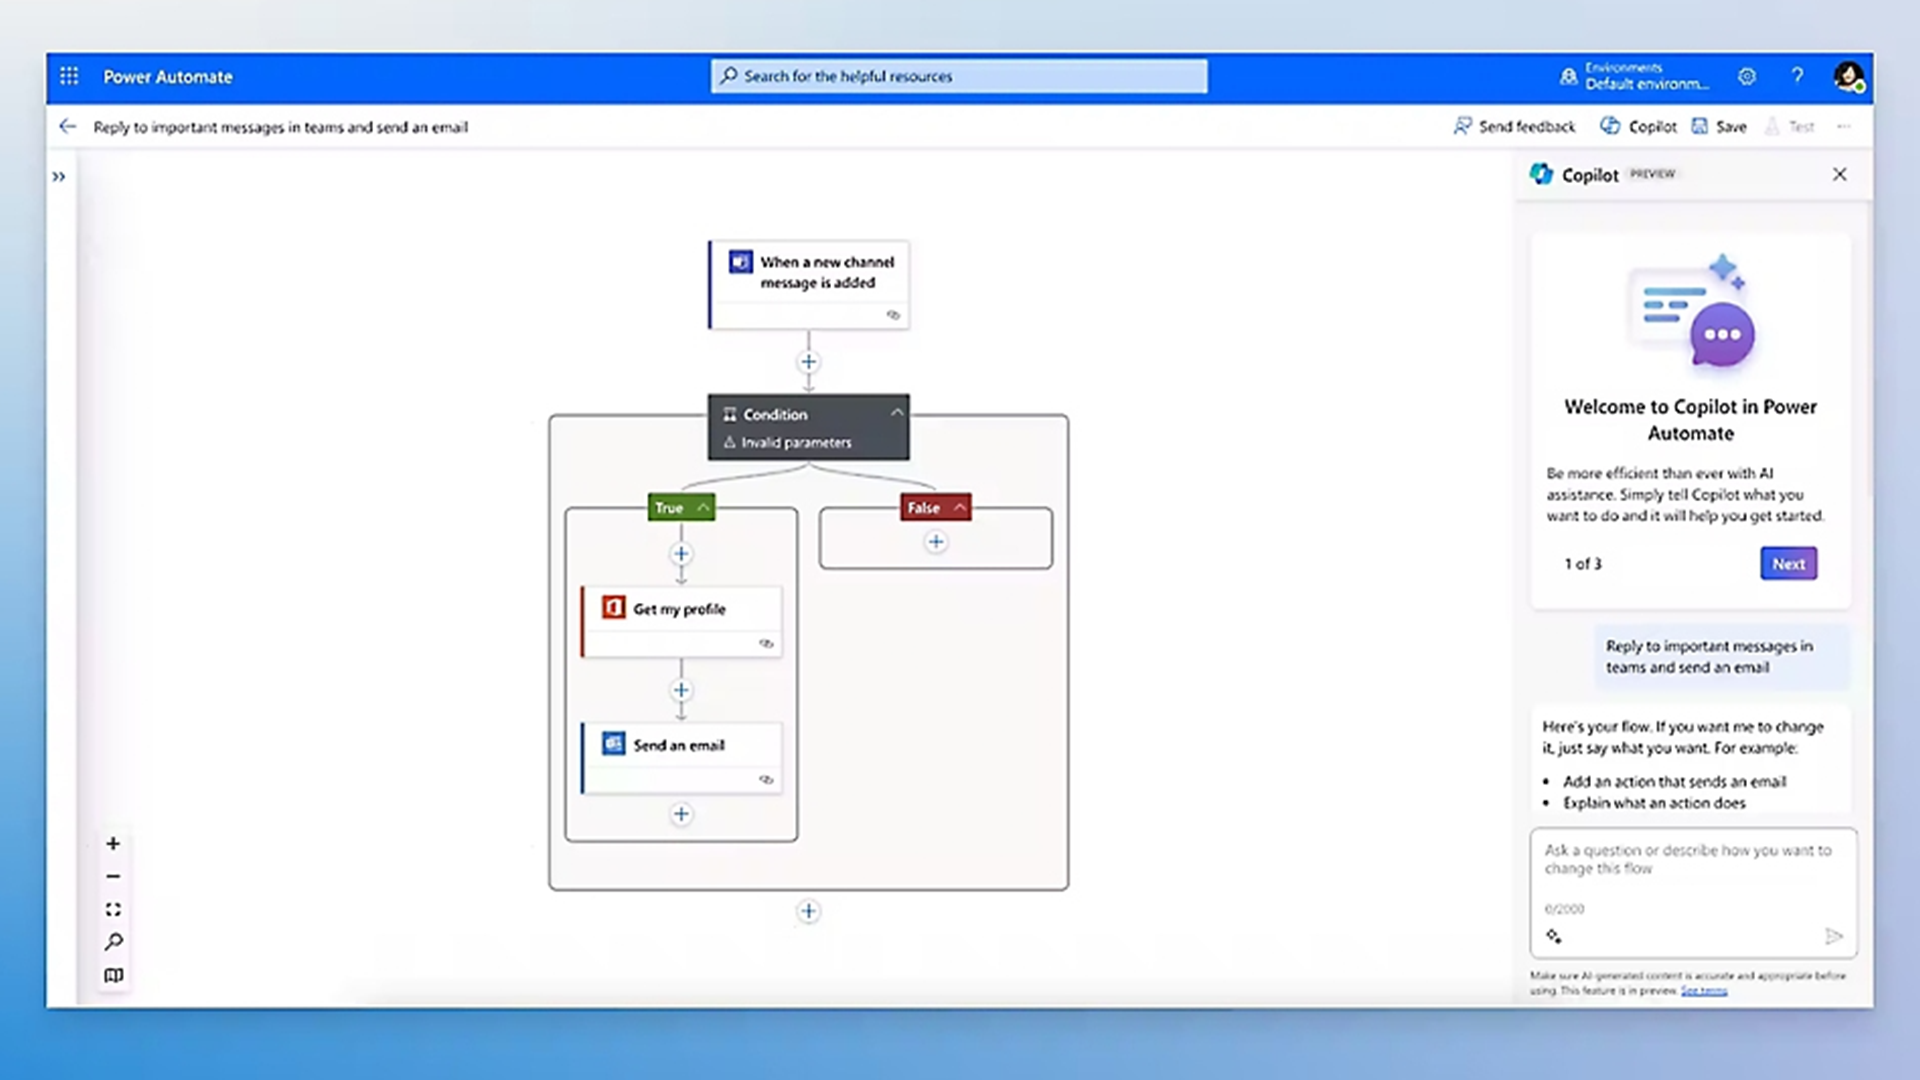Click the link icon on Send an email

coord(766,779)
